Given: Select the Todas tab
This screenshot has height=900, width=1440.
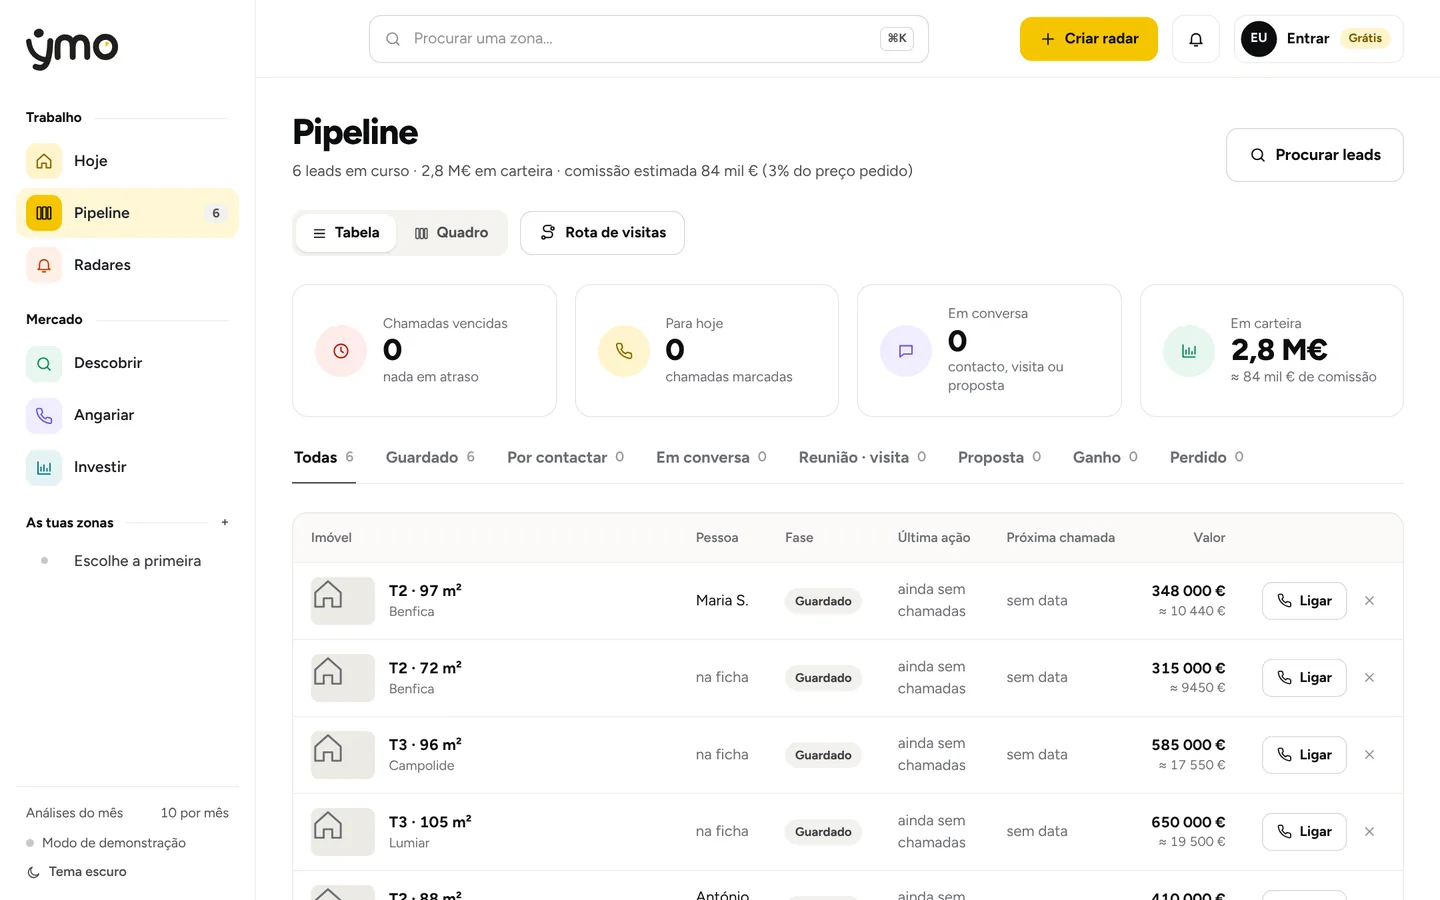Looking at the screenshot, I should click(324, 457).
